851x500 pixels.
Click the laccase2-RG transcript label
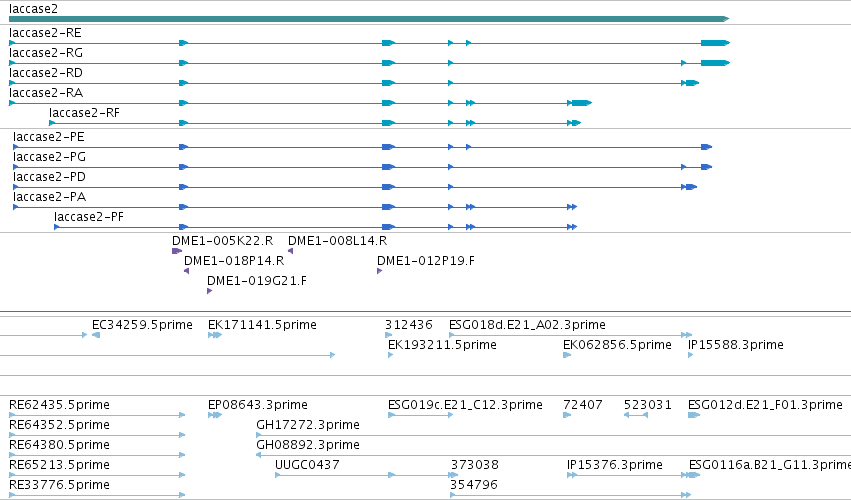click(46, 53)
